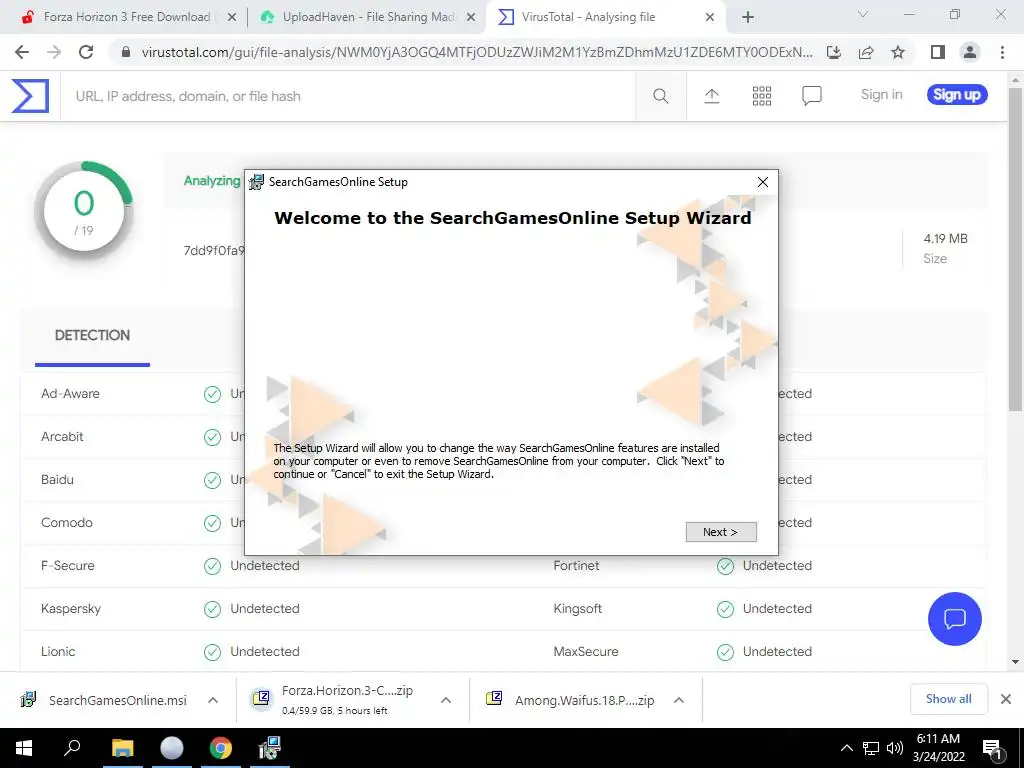Click the network tray icon
1024x768 pixels.
871,748
